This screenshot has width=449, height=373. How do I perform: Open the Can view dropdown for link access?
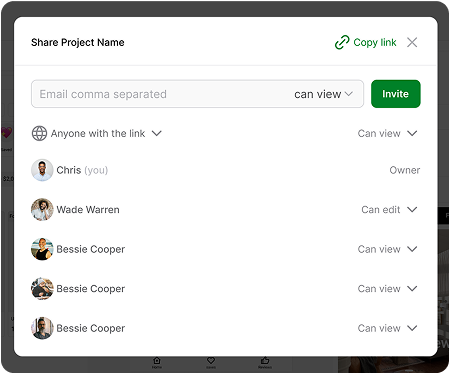point(387,133)
